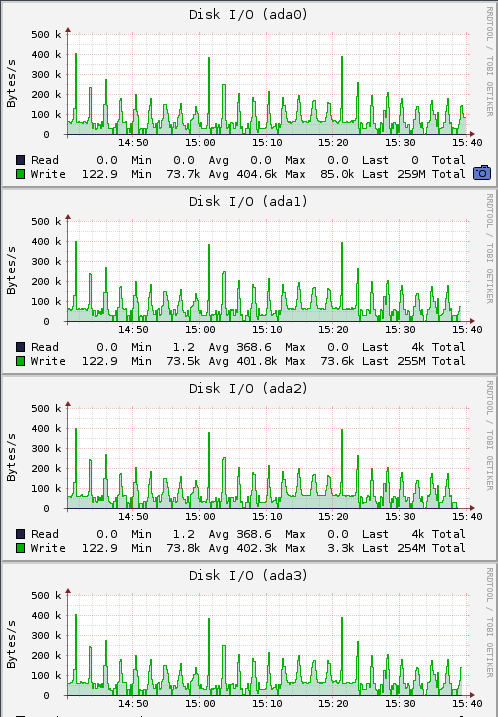498x717 pixels.
Task: Open the Disk I/O (ada2) graph plot
Action: (x=268, y=458)
